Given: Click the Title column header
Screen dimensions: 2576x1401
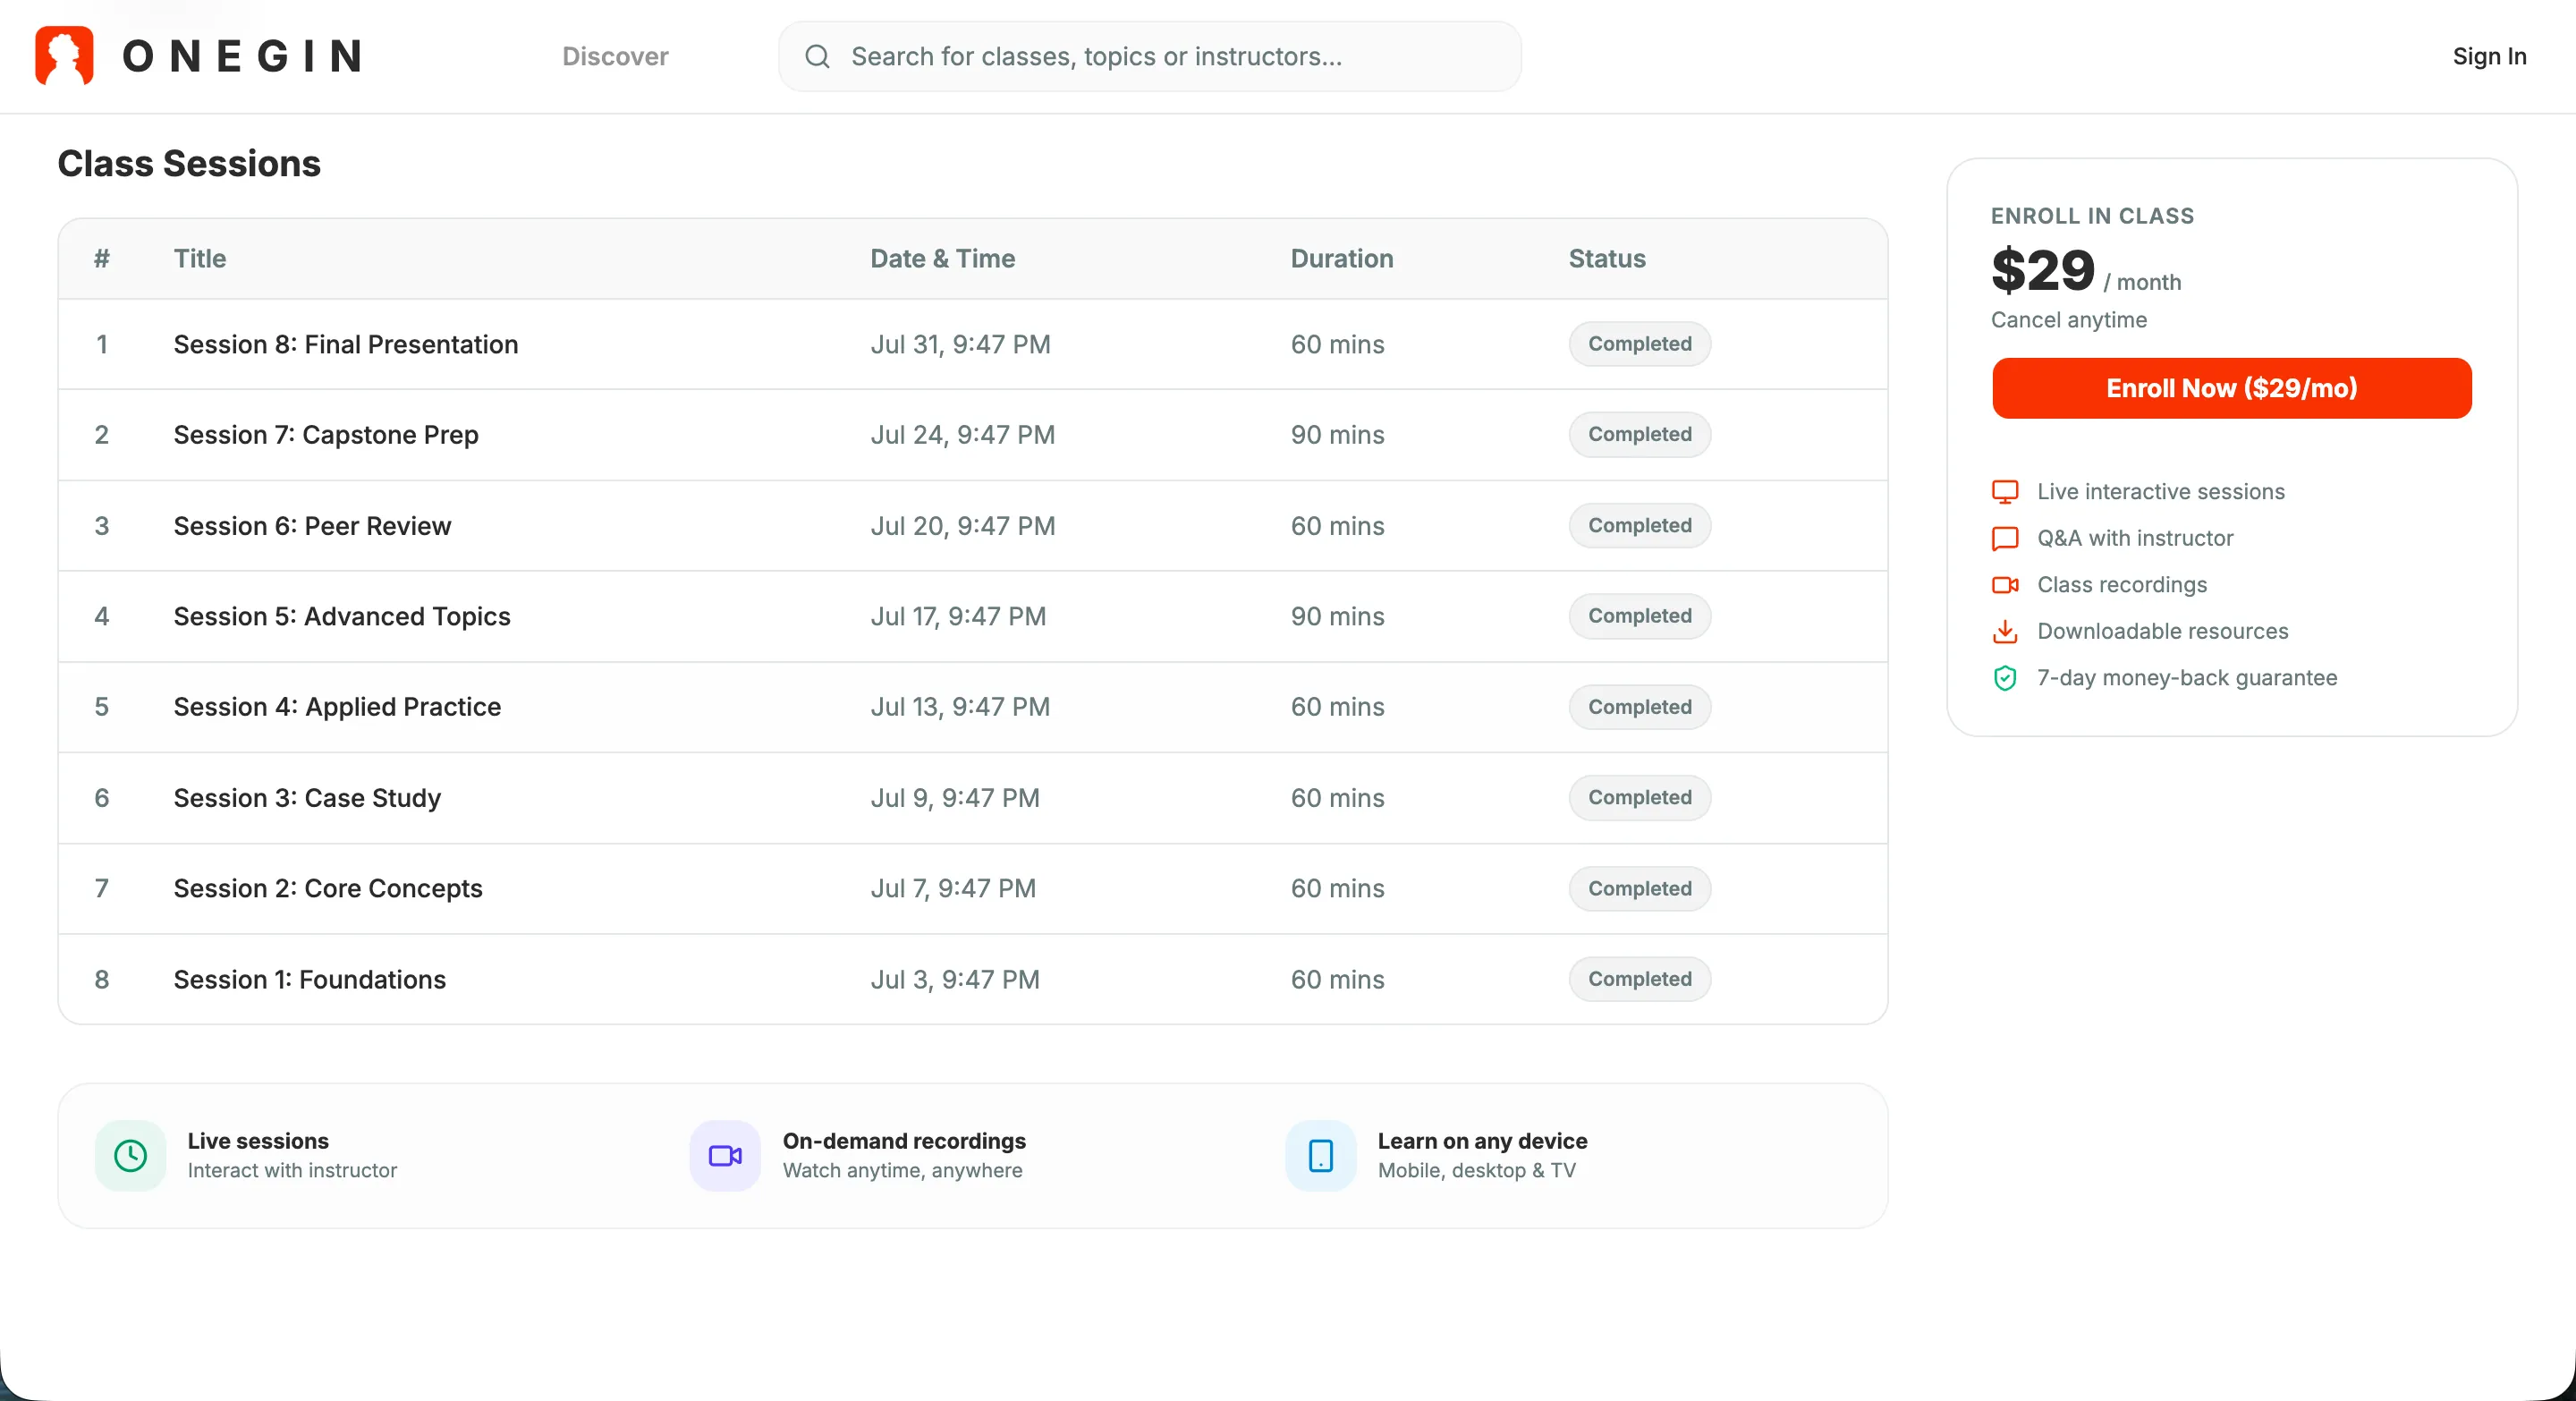Looking at the screenshot, I should click(x=200, y=258).
